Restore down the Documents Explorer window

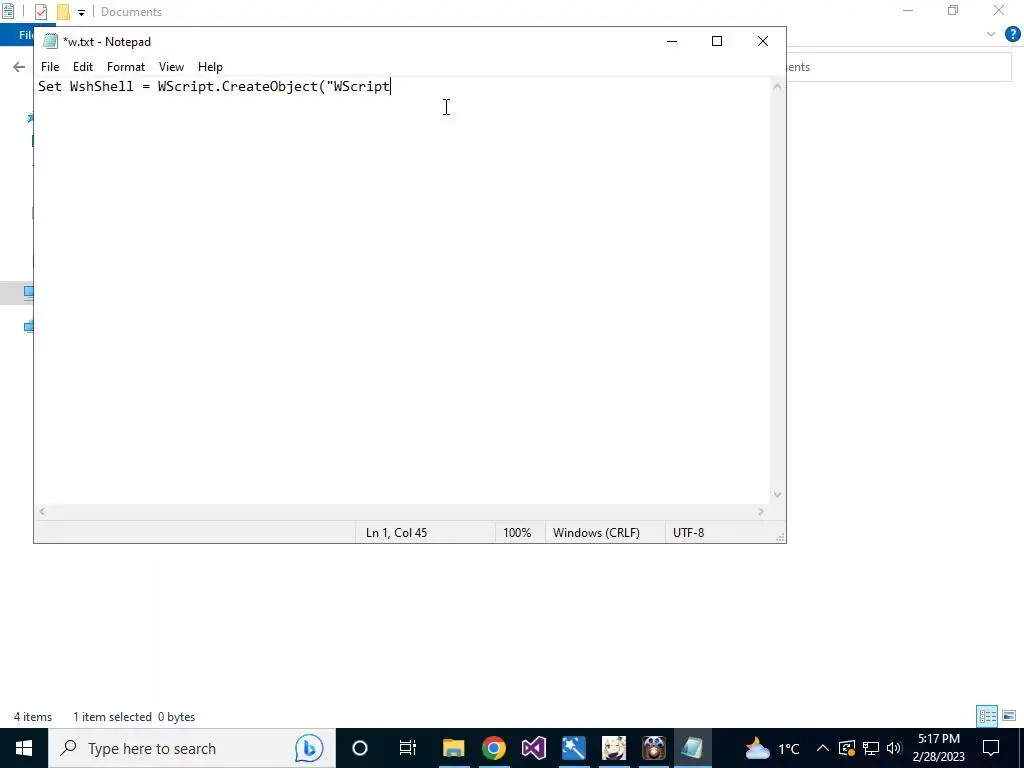[953, 10]
